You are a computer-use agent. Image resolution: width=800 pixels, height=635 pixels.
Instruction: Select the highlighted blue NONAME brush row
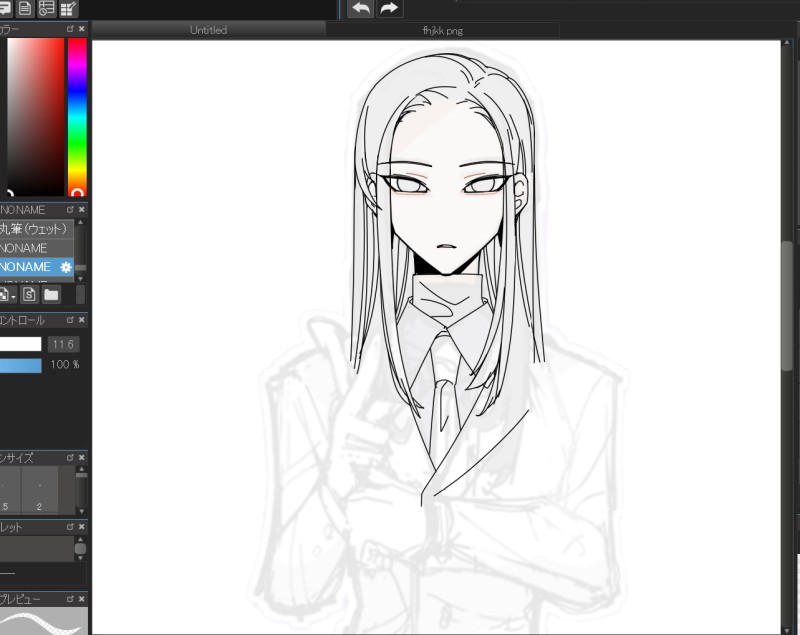coord(37,267)
